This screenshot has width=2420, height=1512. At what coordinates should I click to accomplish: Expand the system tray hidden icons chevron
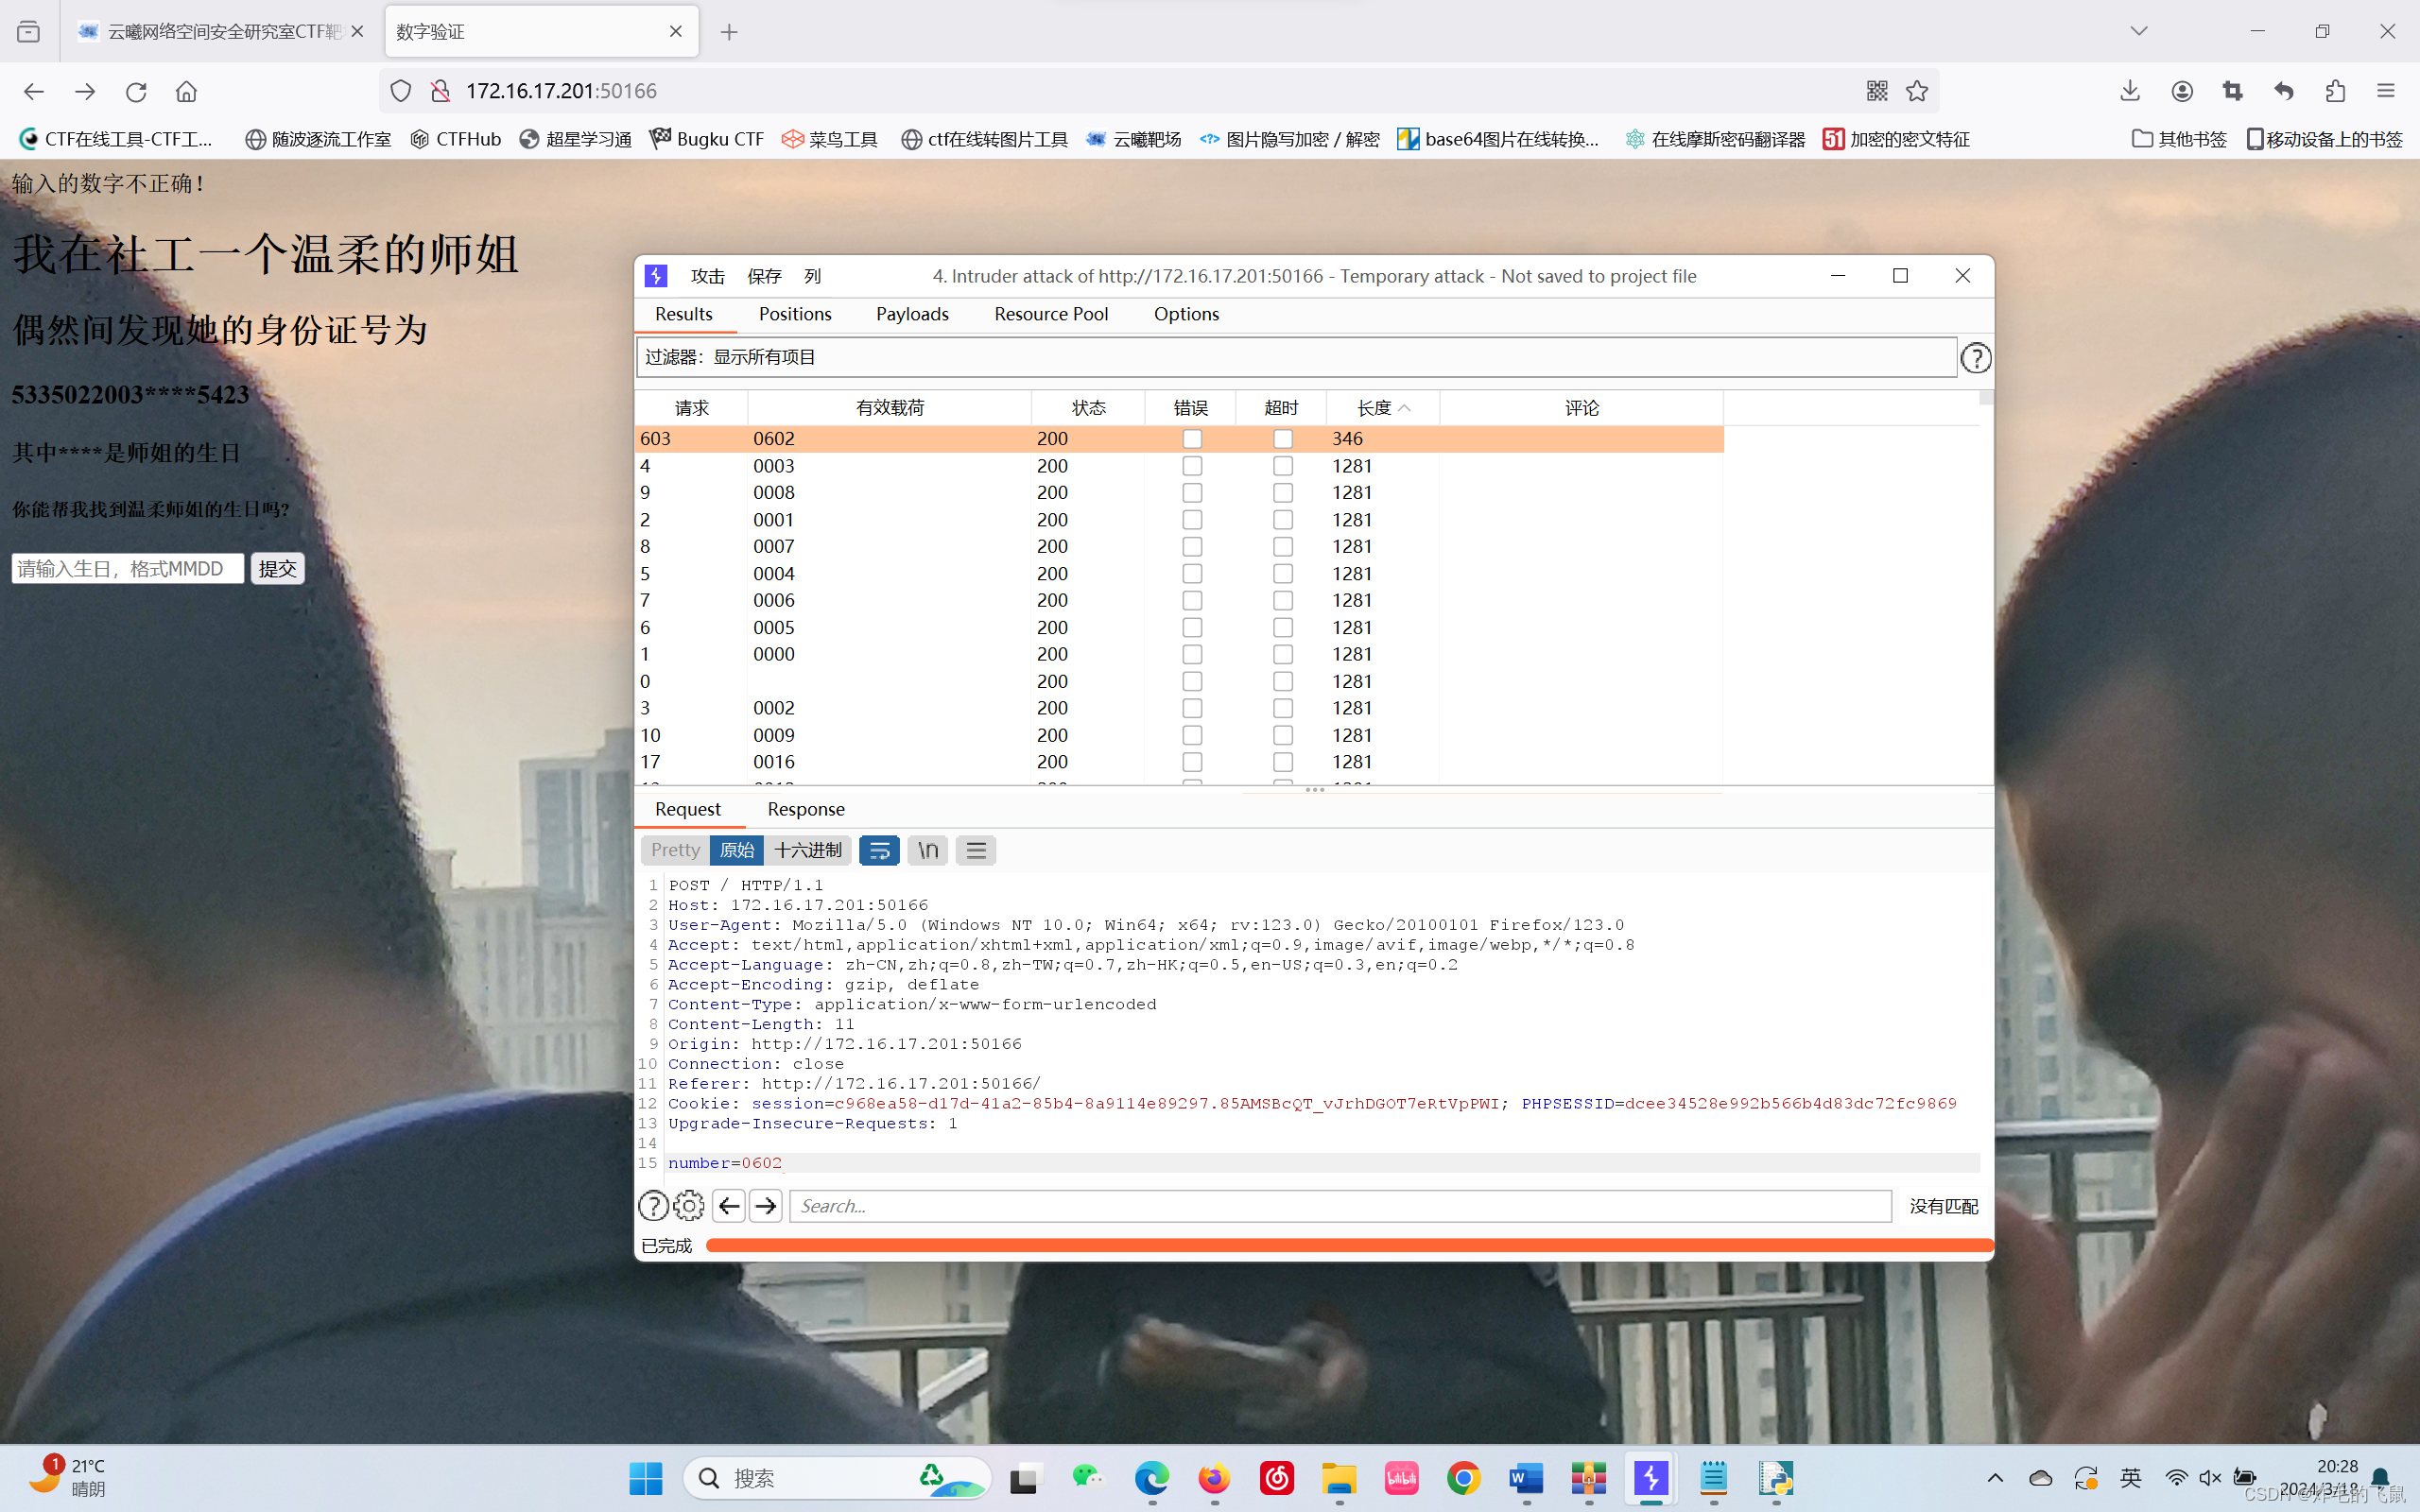click(1994, 1478)
